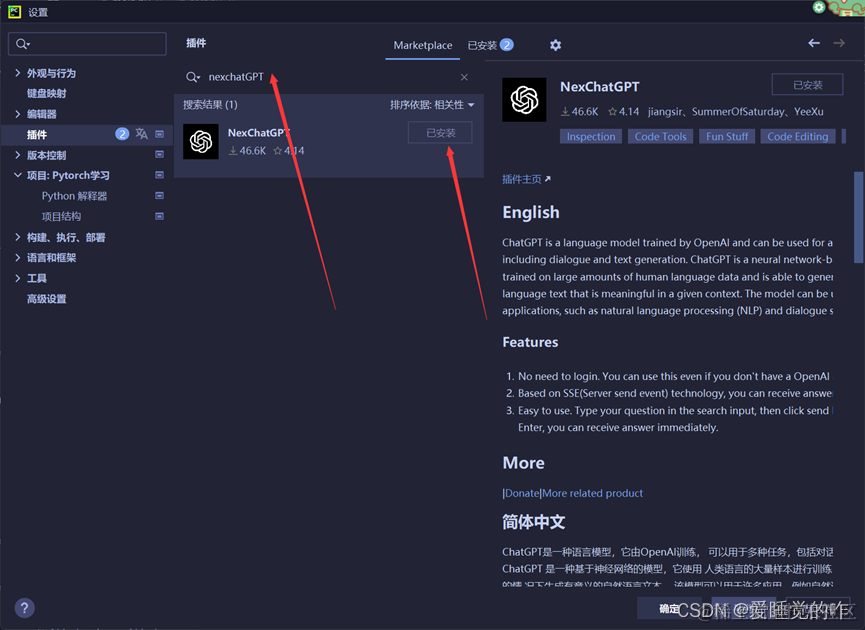Clear the nexchatGPT search with X icon
This screenshot has height=630, width=865.
[x=464, y=77]
